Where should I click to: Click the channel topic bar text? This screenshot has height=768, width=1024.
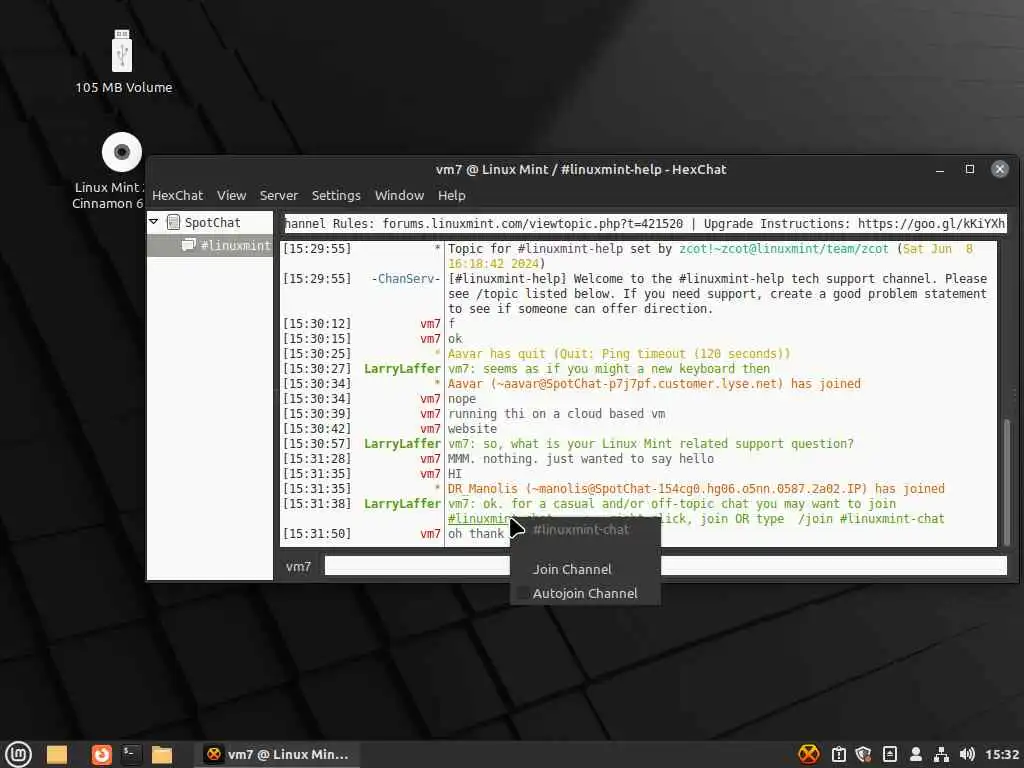point(645,223)
